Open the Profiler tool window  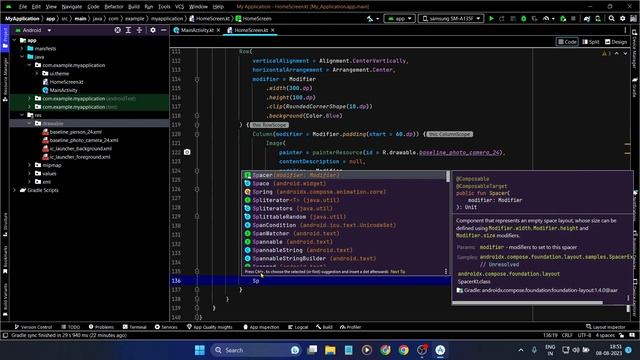(x=351, y=327)
